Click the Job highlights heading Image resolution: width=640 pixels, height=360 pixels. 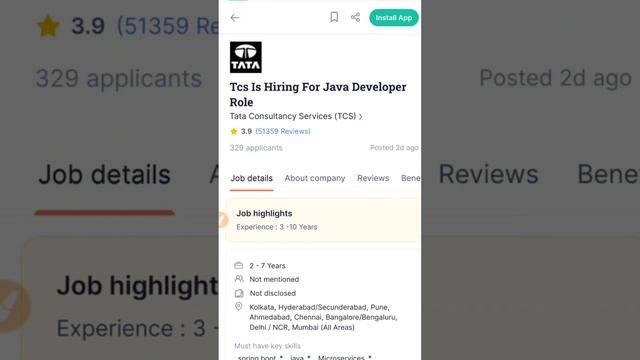264,213
